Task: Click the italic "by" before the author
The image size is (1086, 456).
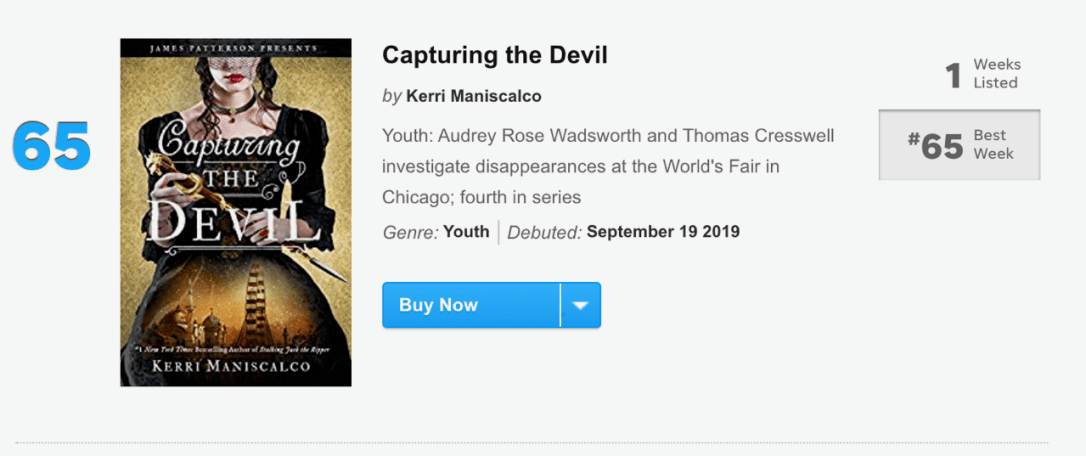Action: 392,96
